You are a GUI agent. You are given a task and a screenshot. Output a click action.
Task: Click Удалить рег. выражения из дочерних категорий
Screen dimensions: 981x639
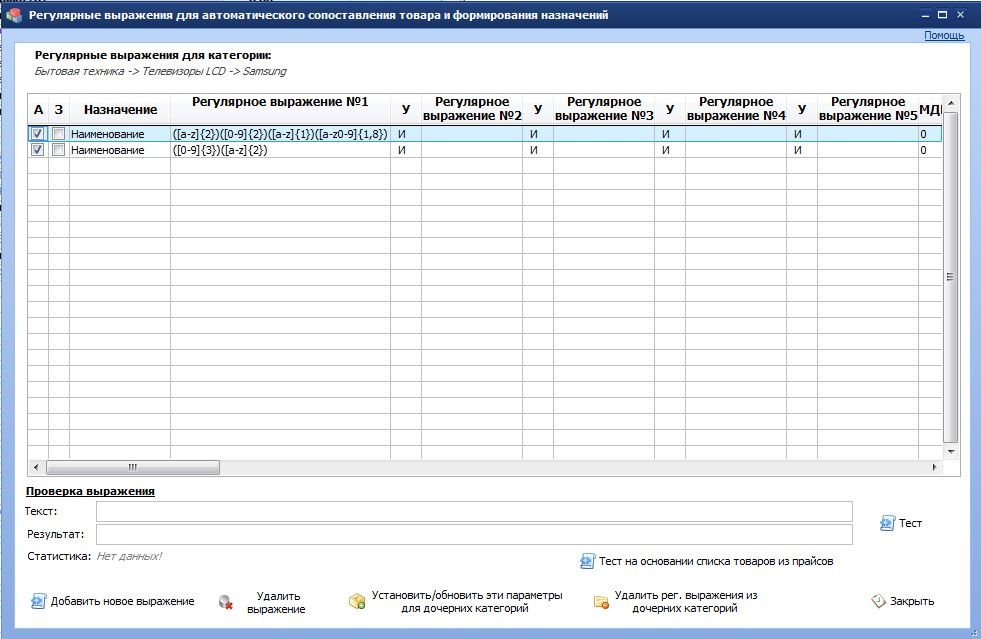click(x=686, y=601)
